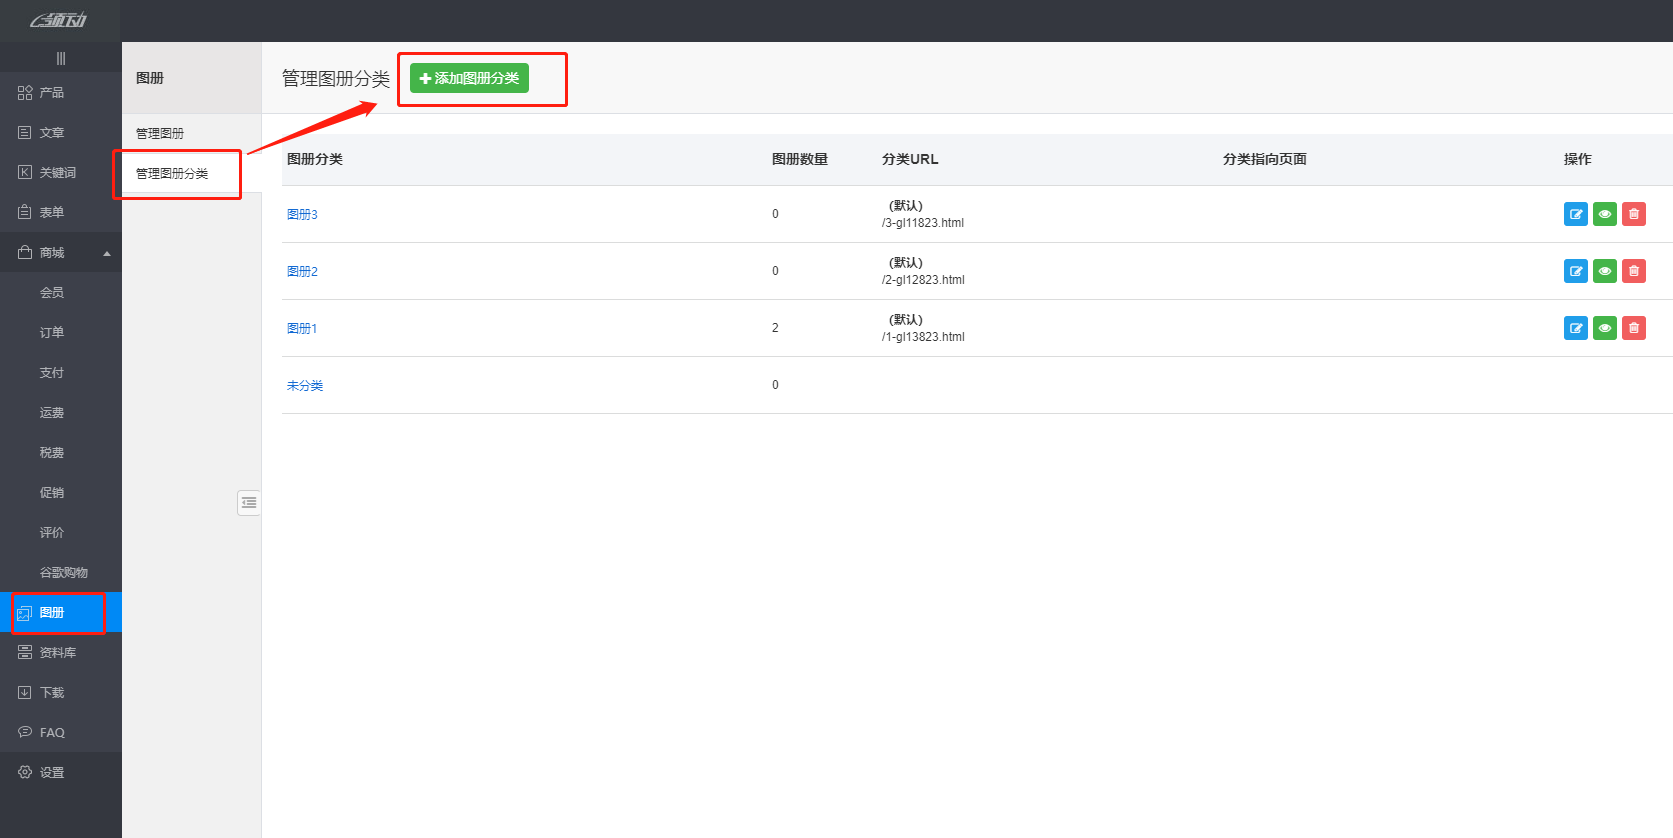Collapse the 商城 menu arrow
1673x838 pixels.
(x=107, y=253)
